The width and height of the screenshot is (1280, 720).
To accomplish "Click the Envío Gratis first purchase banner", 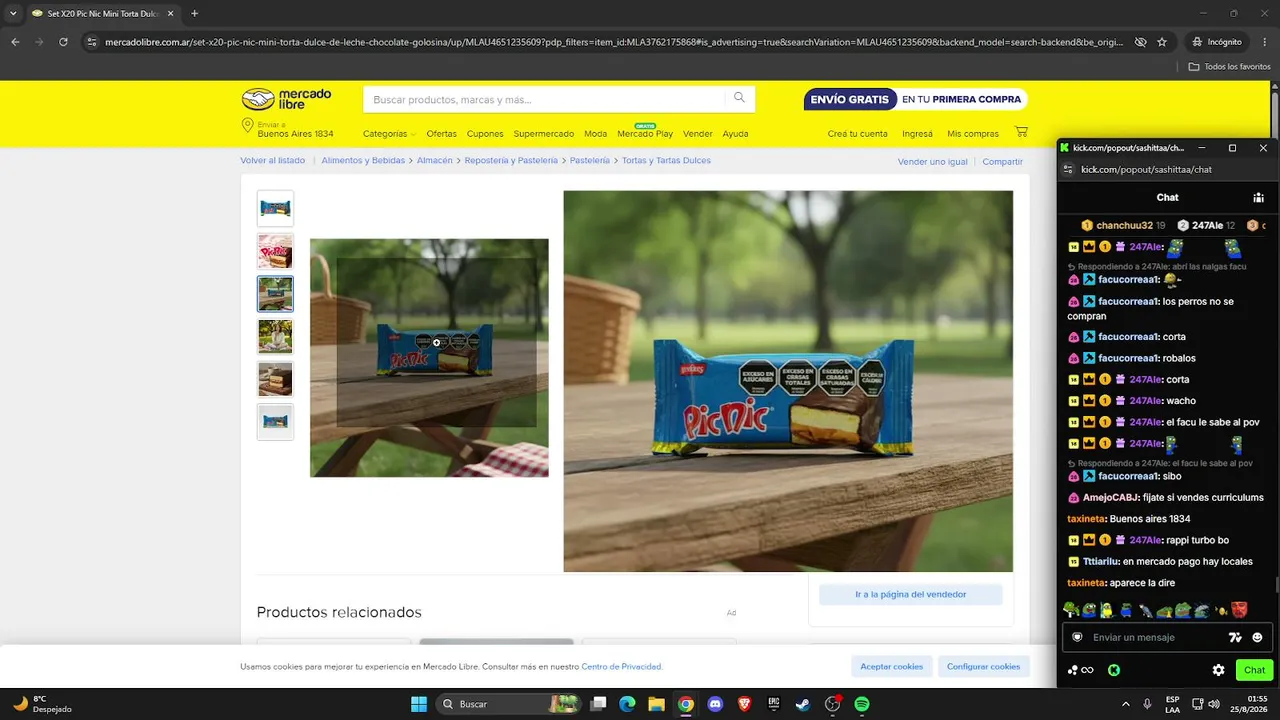I will [x=916, y=99].
